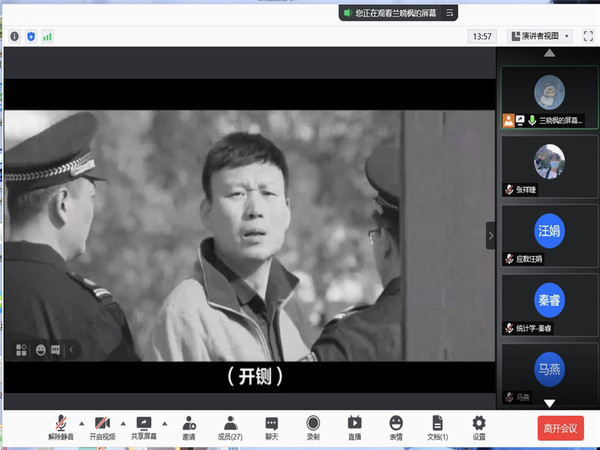The image size is (600, 450).
Task: Open the meeting info icon
Action: click(15, 36)
